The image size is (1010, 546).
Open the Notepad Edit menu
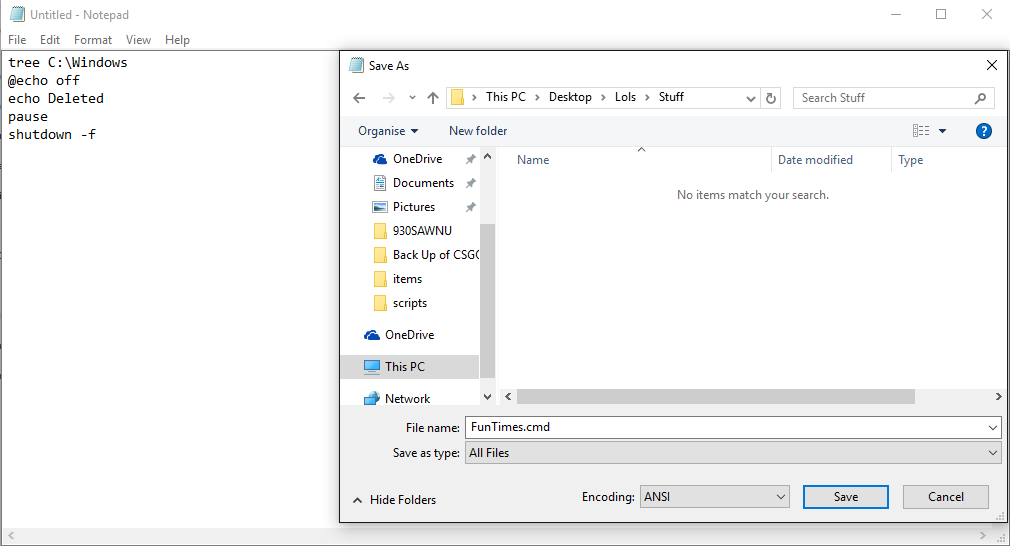(x=50, y=40)
